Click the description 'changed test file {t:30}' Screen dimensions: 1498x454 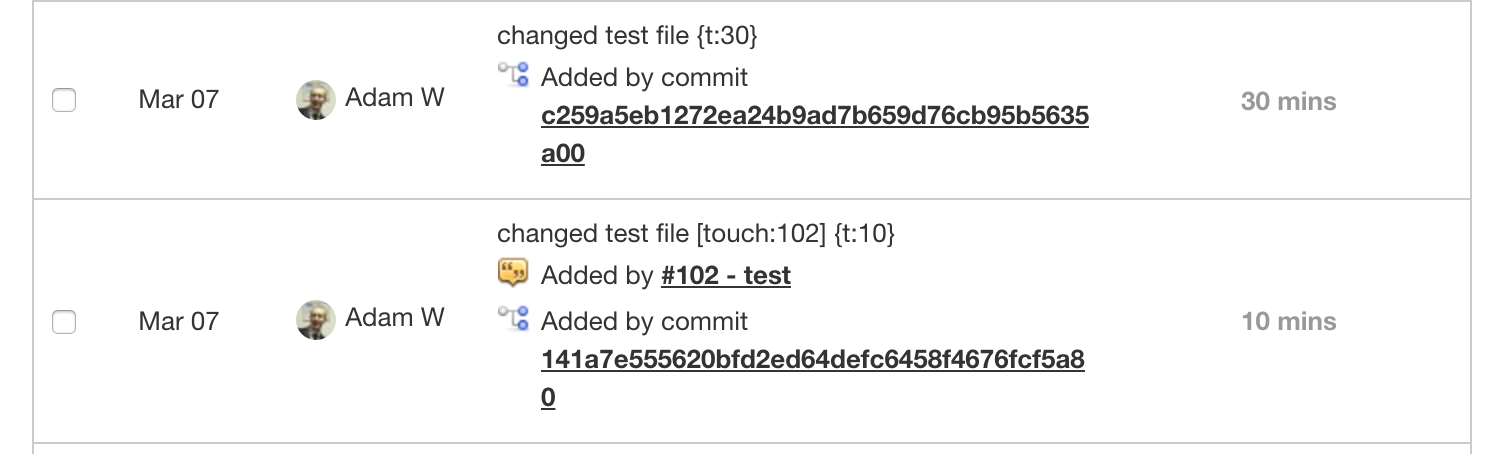tap(628, 37)
